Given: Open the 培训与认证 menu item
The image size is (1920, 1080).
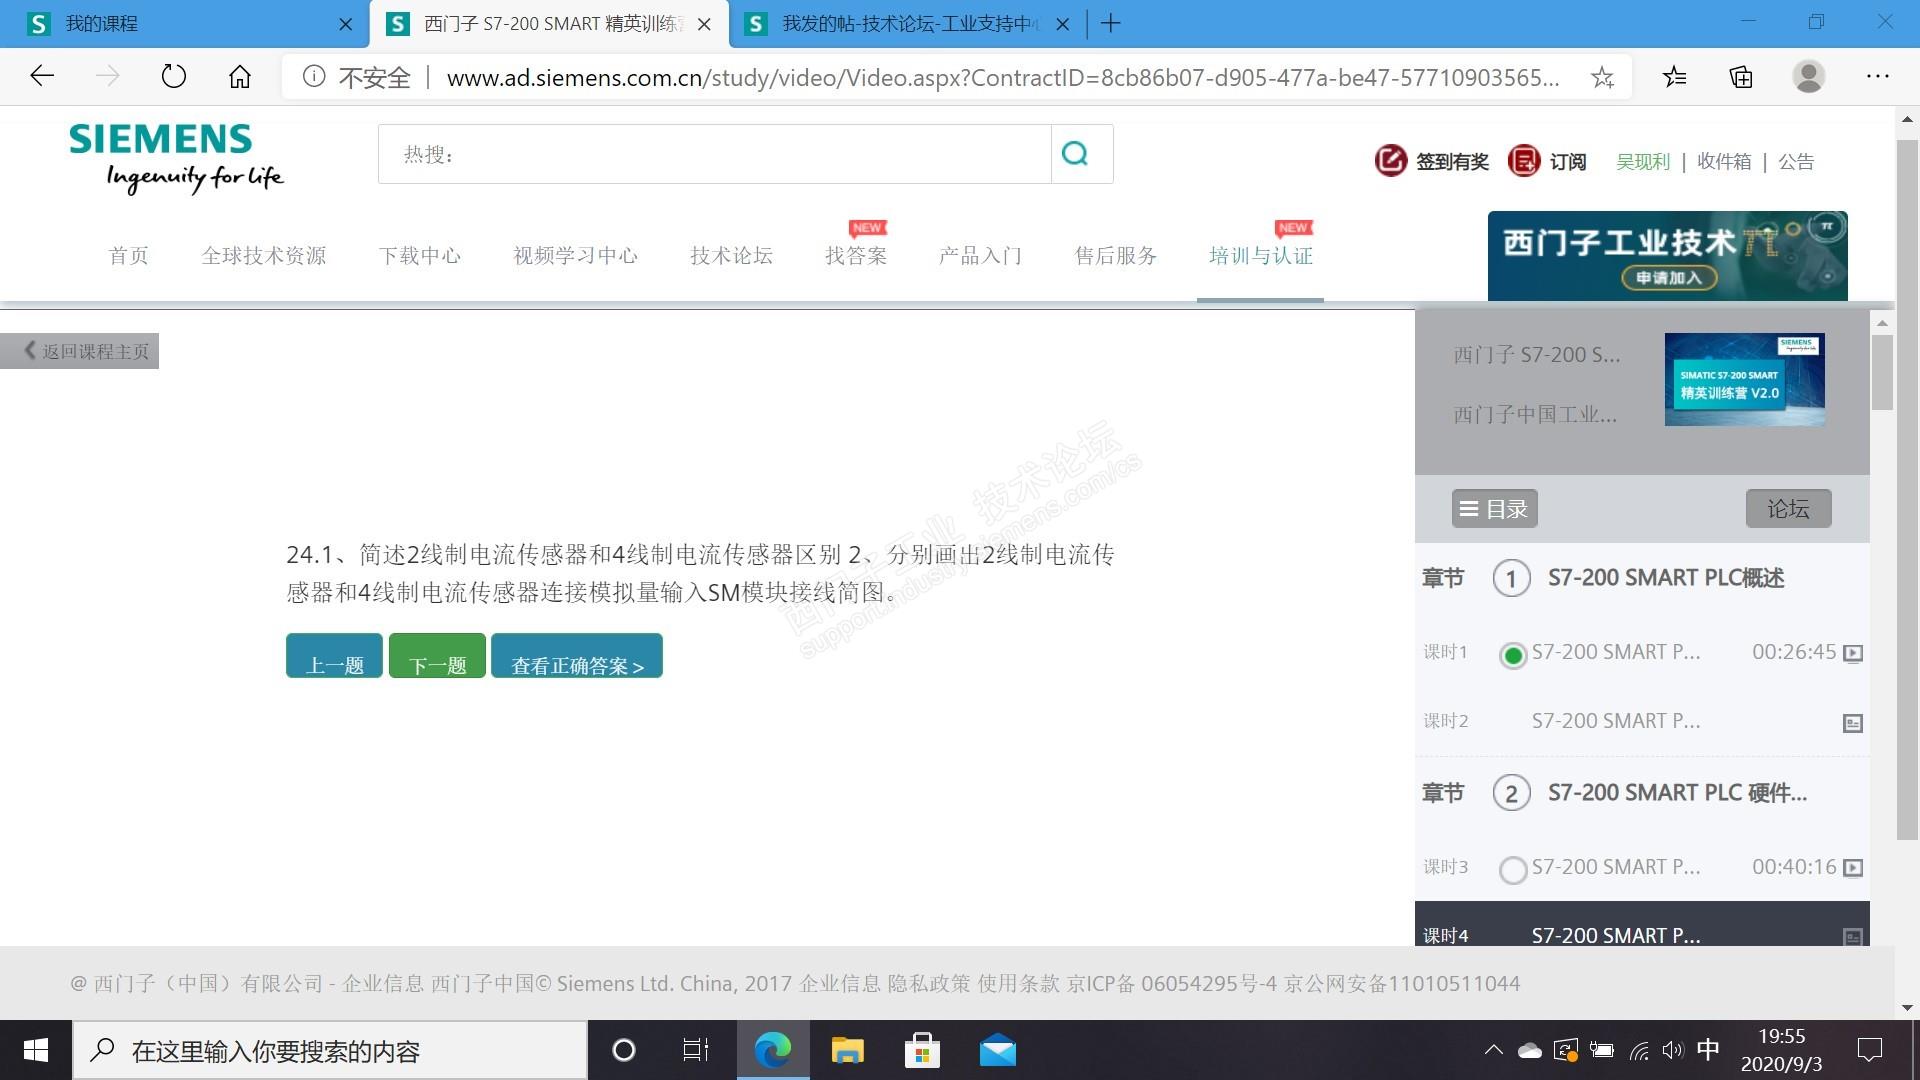Looking at the screenshot, I should [x=1260, y=256].
